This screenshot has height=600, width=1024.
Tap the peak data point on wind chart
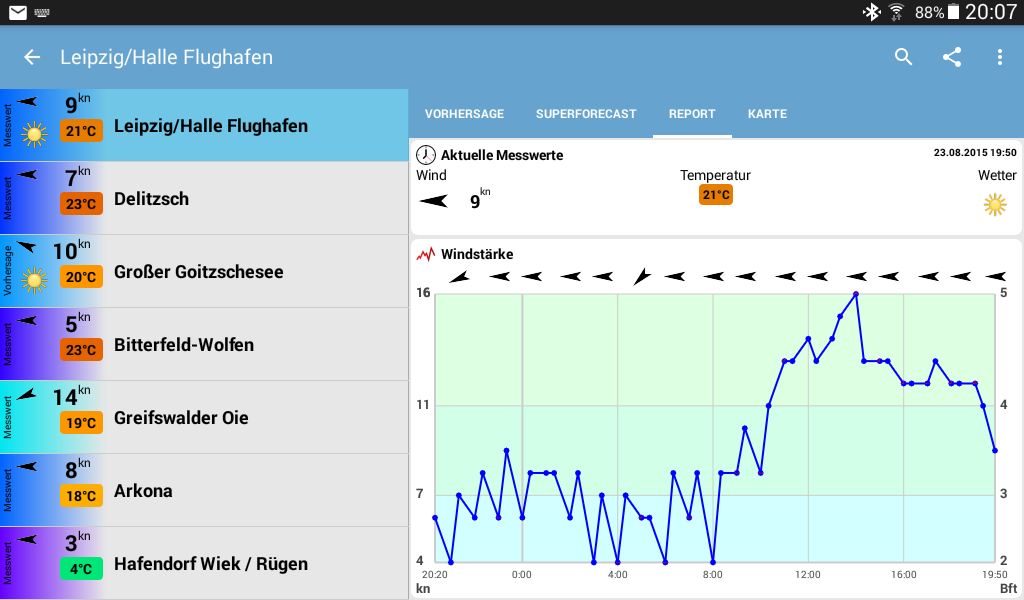856,294
